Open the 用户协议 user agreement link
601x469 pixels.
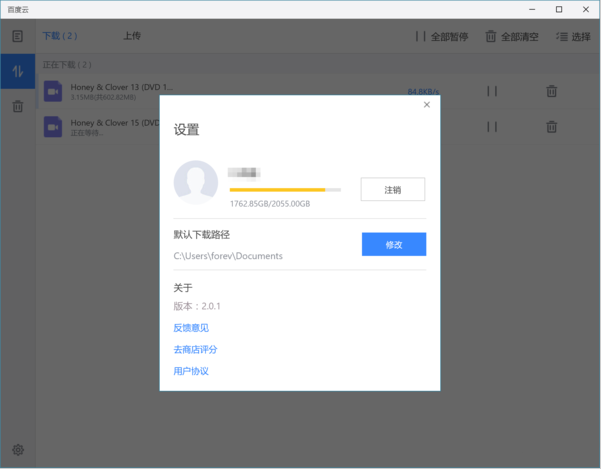pyautogui.click(x=191, y=371)
